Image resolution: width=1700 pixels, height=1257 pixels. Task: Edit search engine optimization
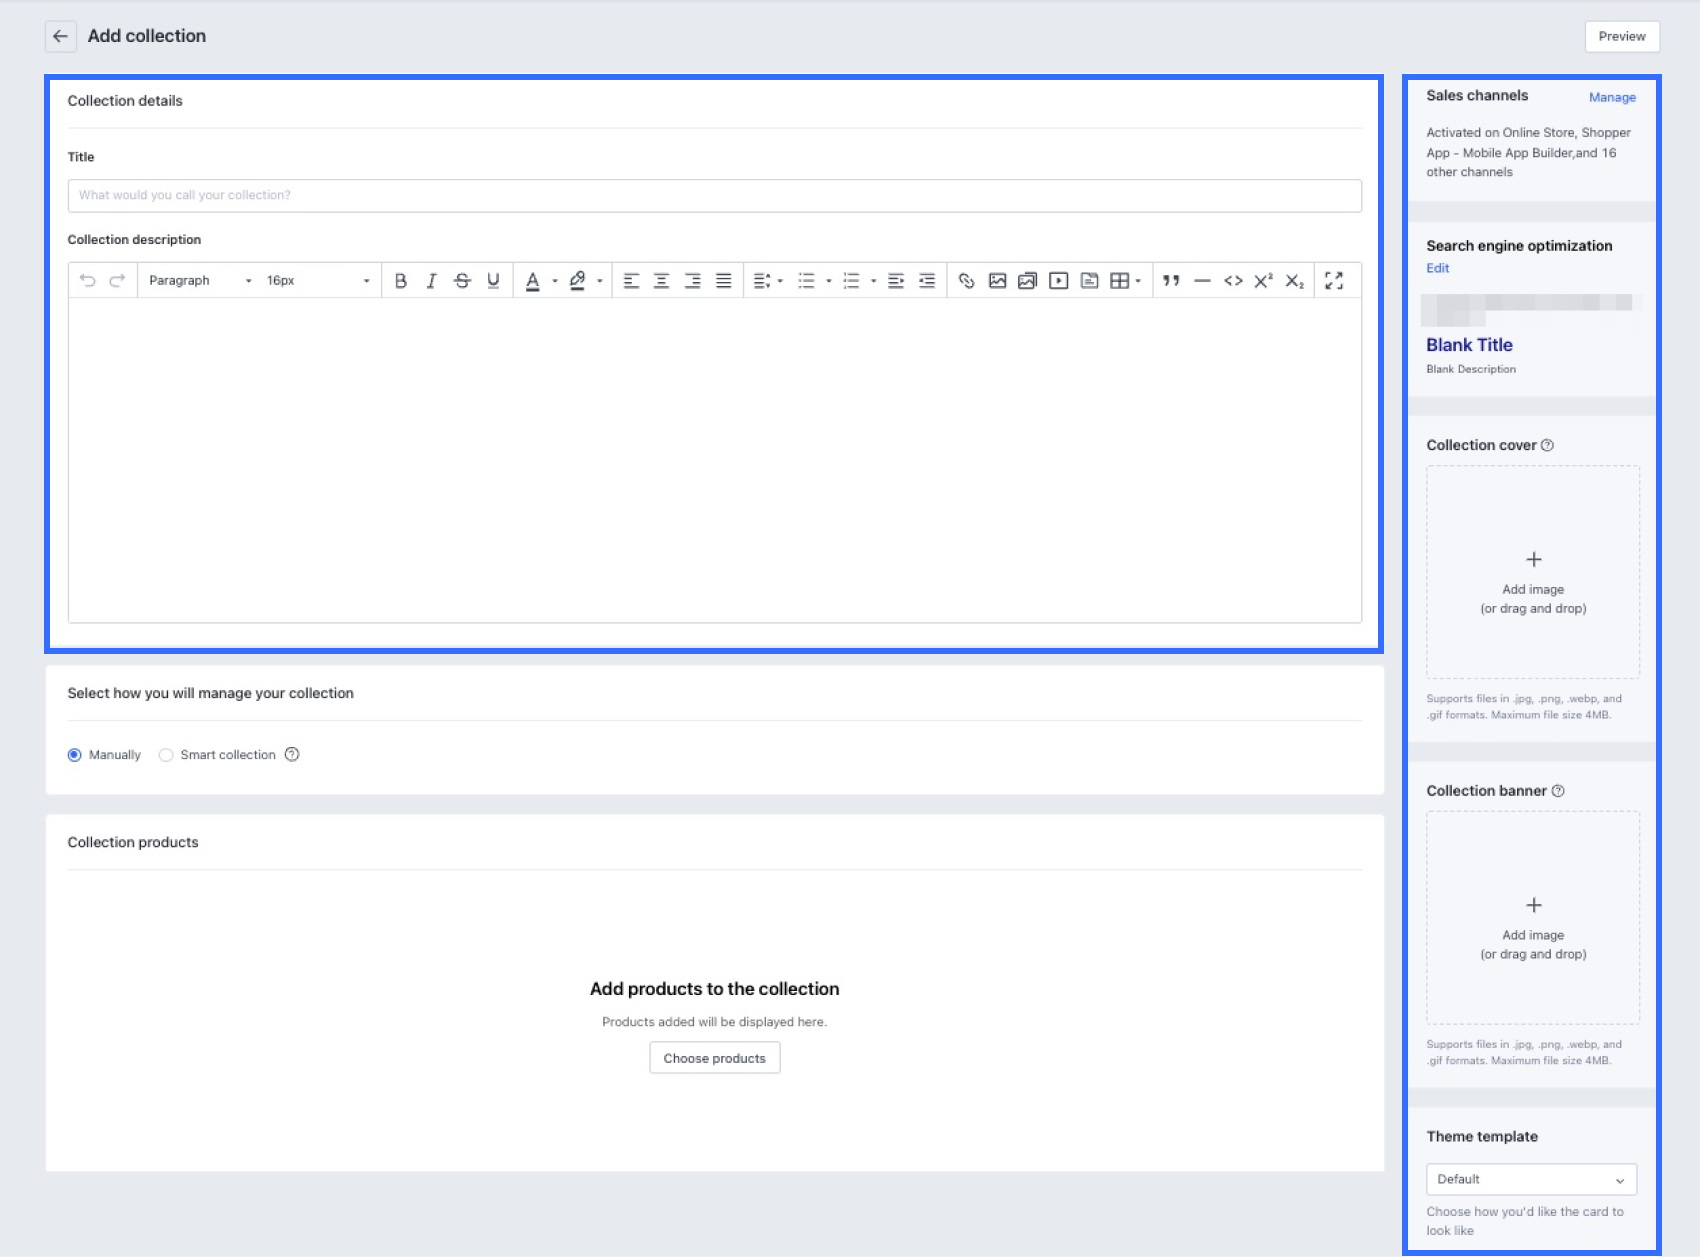click(1438, 268)
